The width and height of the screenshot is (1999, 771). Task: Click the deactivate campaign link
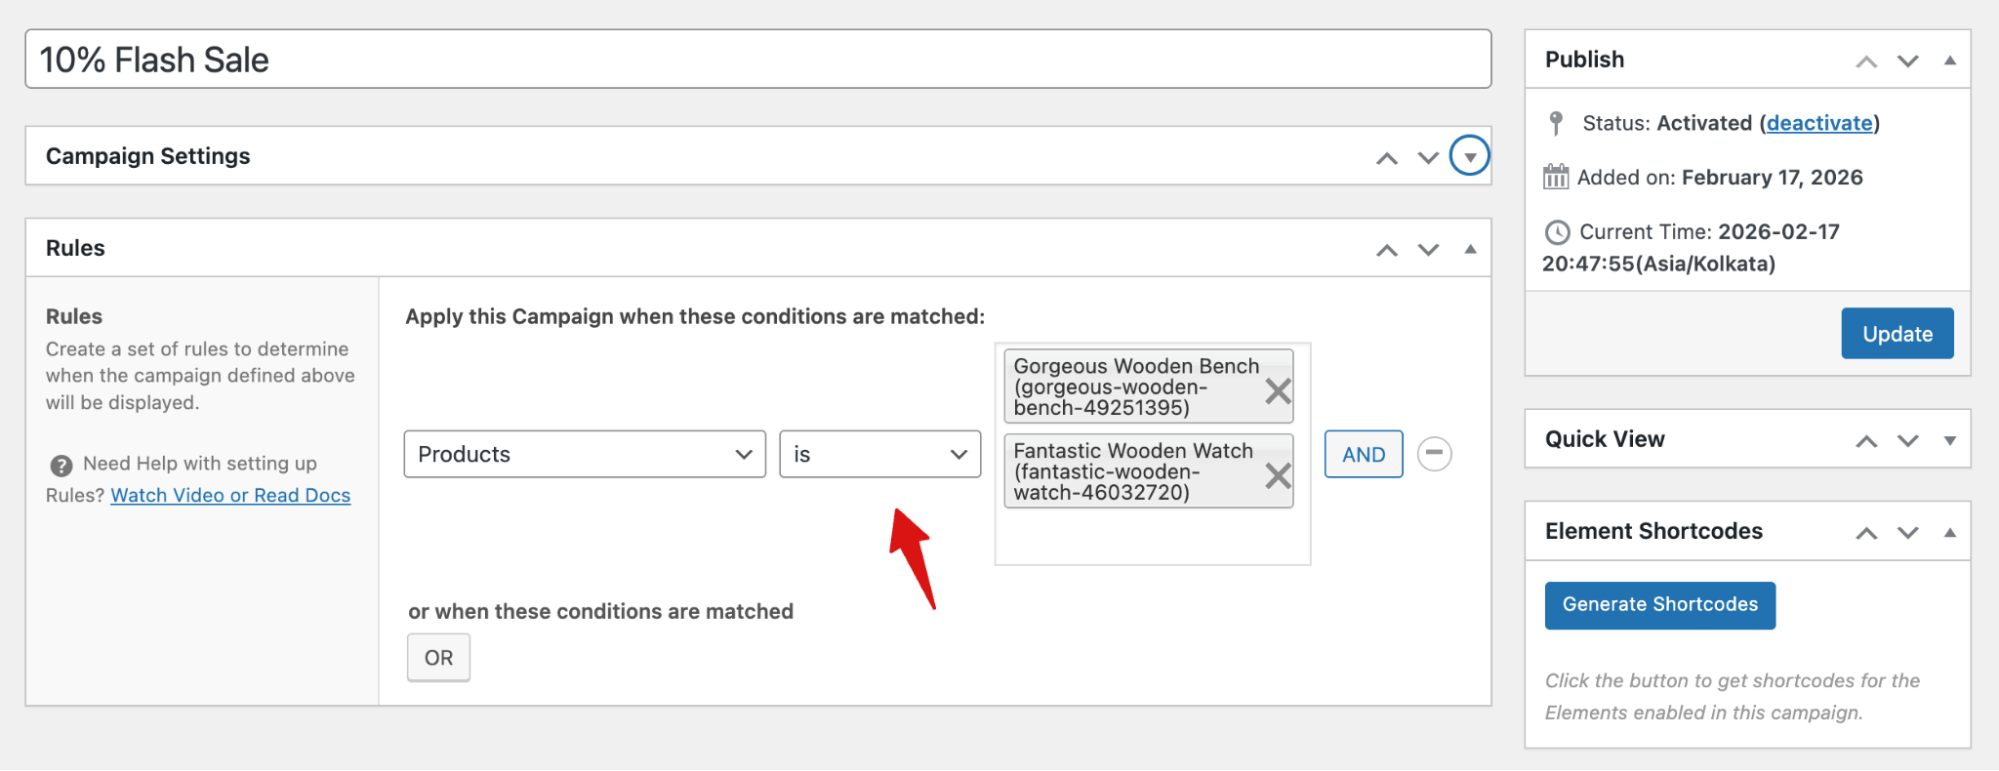click(1819, 123)
